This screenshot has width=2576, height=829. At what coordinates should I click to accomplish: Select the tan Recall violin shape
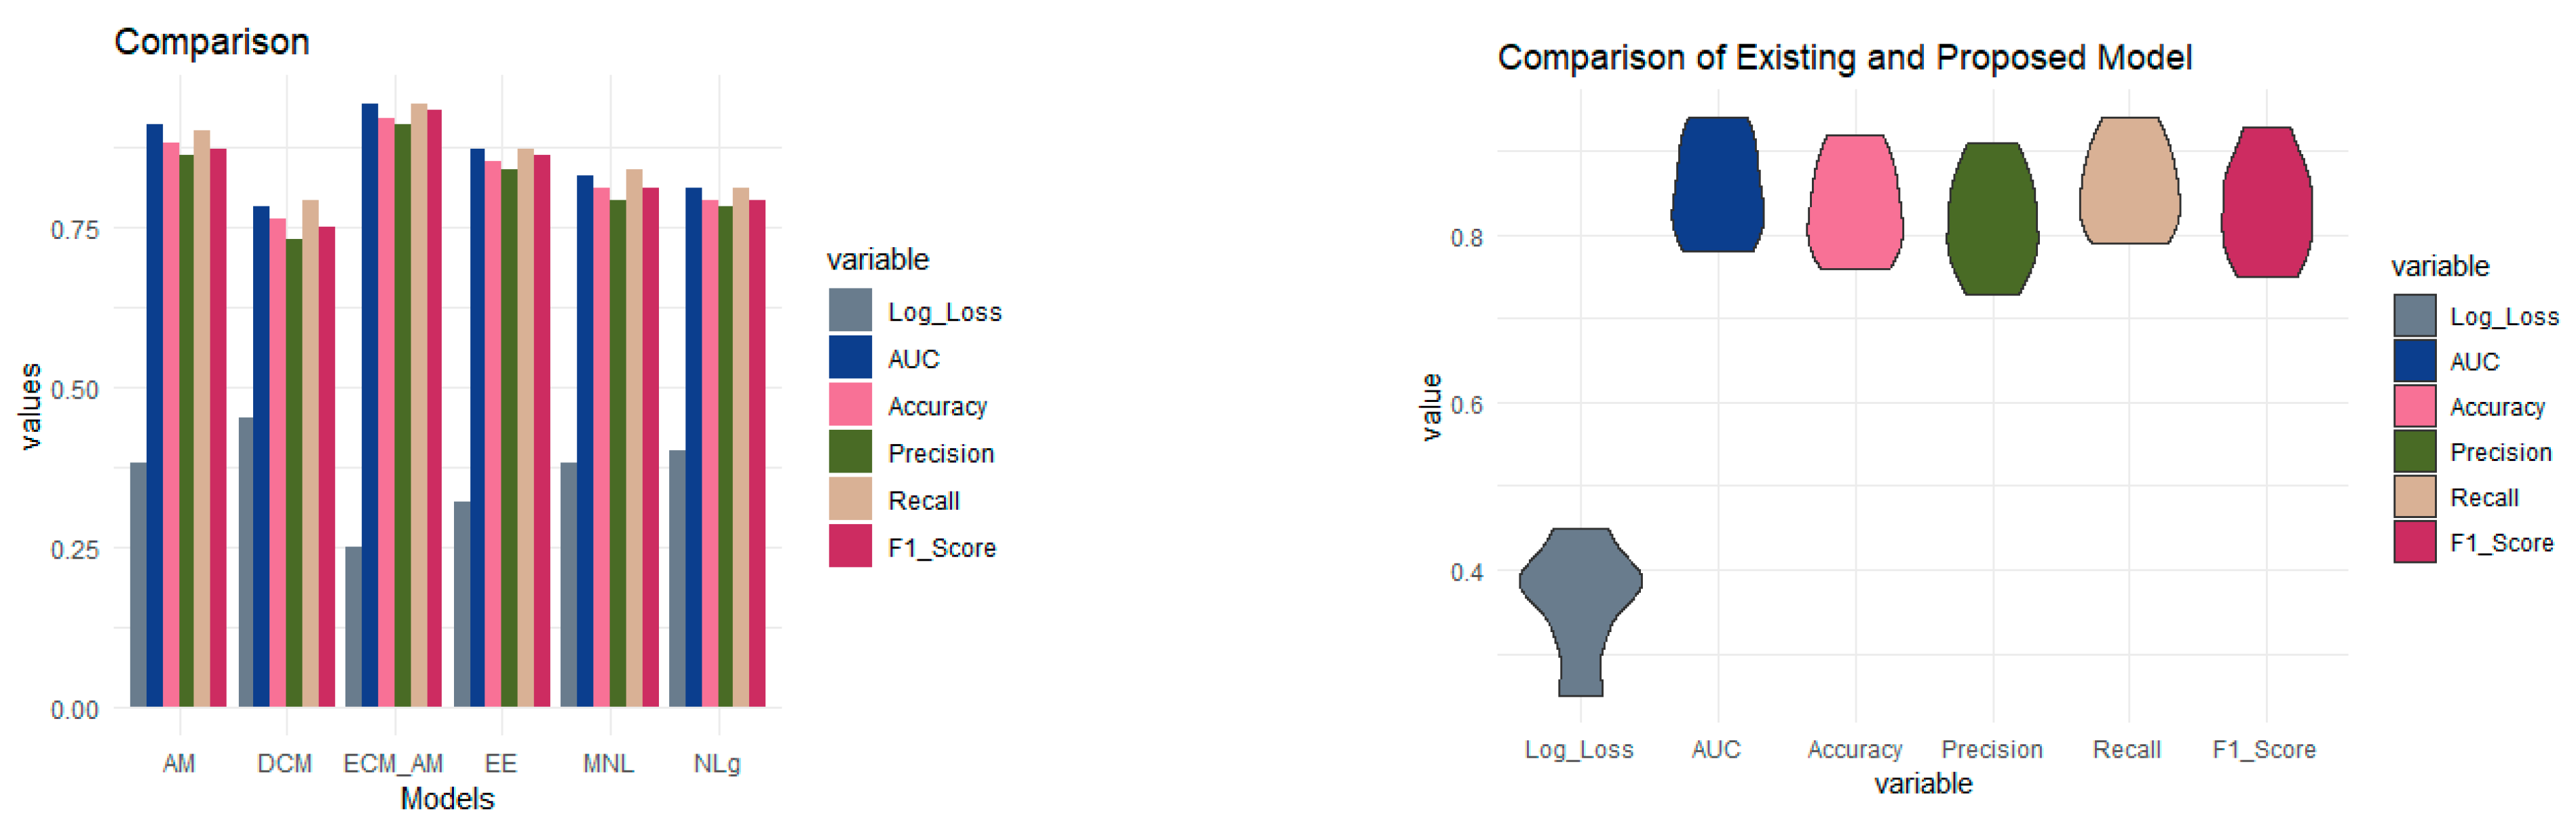coord(2129,181)
